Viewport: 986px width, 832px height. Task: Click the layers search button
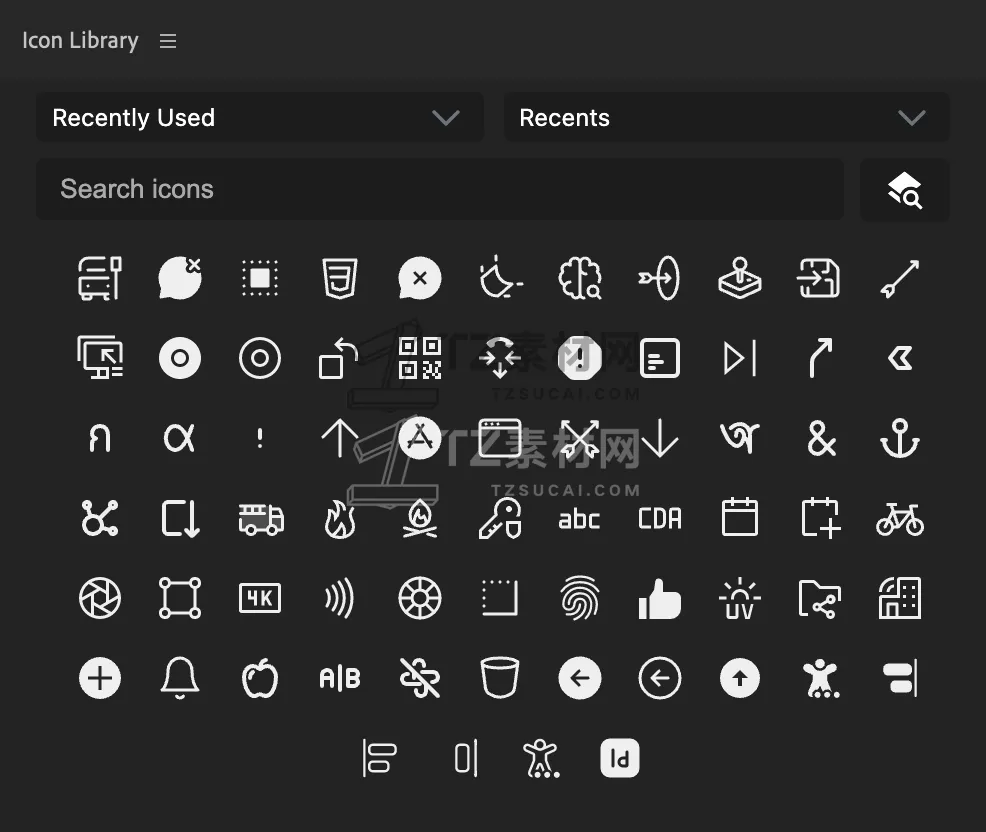point(904,190)
